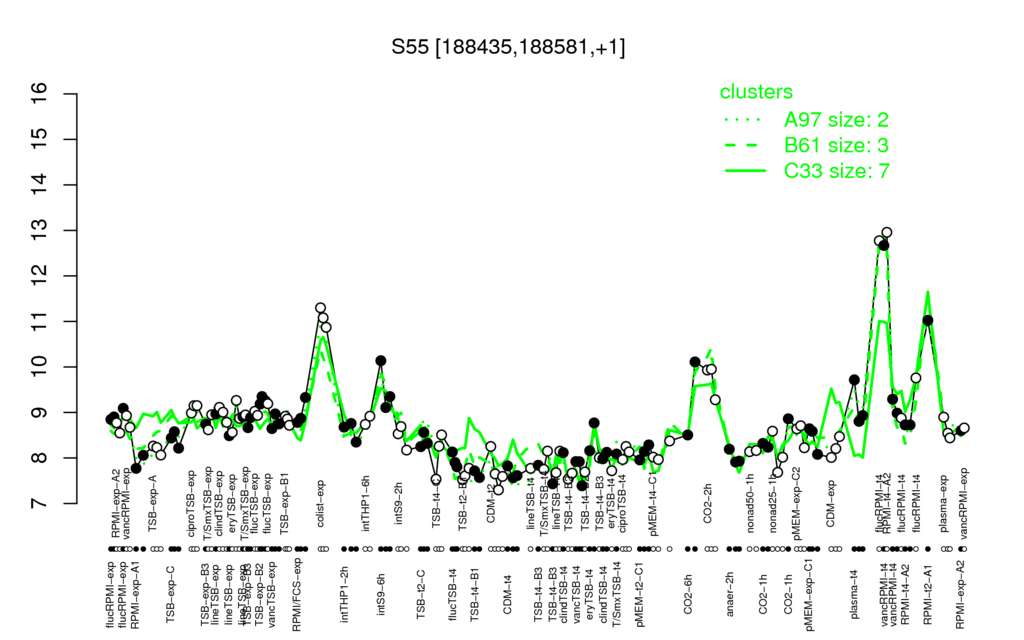Select legend entry A97 size: 2

point(837,120)
